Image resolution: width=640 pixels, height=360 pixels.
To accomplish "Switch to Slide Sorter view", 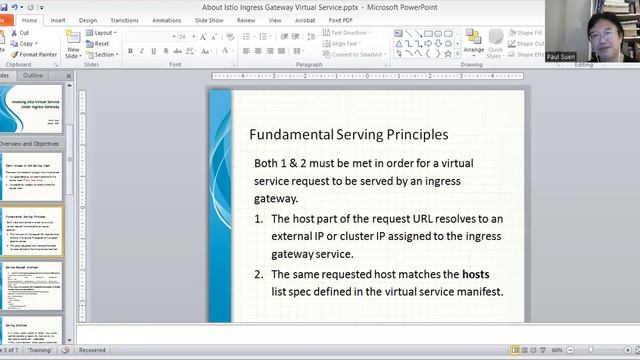I will coord(524,350).
